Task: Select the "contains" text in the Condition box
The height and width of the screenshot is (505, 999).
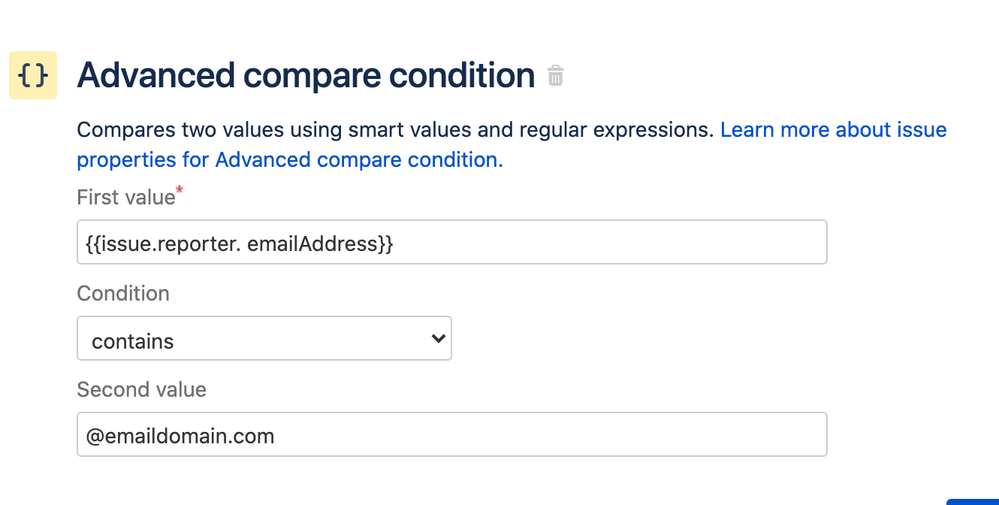Action: [133, 341]
